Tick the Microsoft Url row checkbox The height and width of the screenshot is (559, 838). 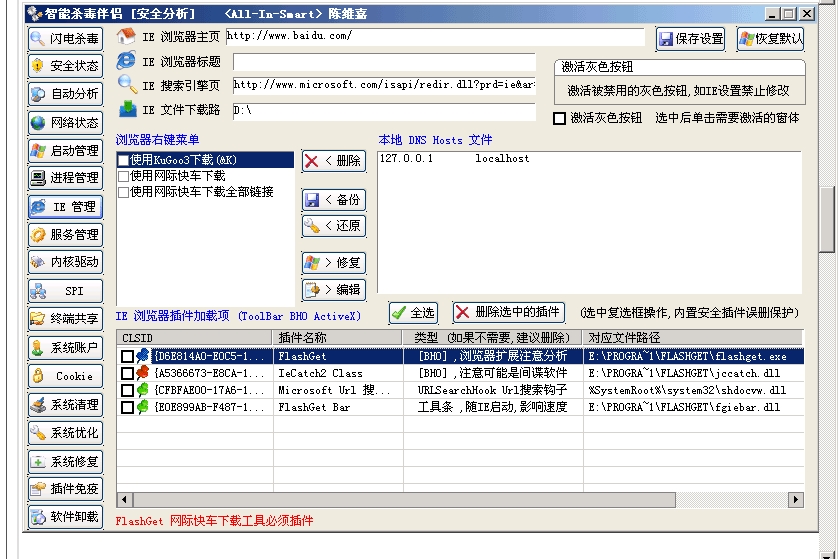(x=127, y=391)
